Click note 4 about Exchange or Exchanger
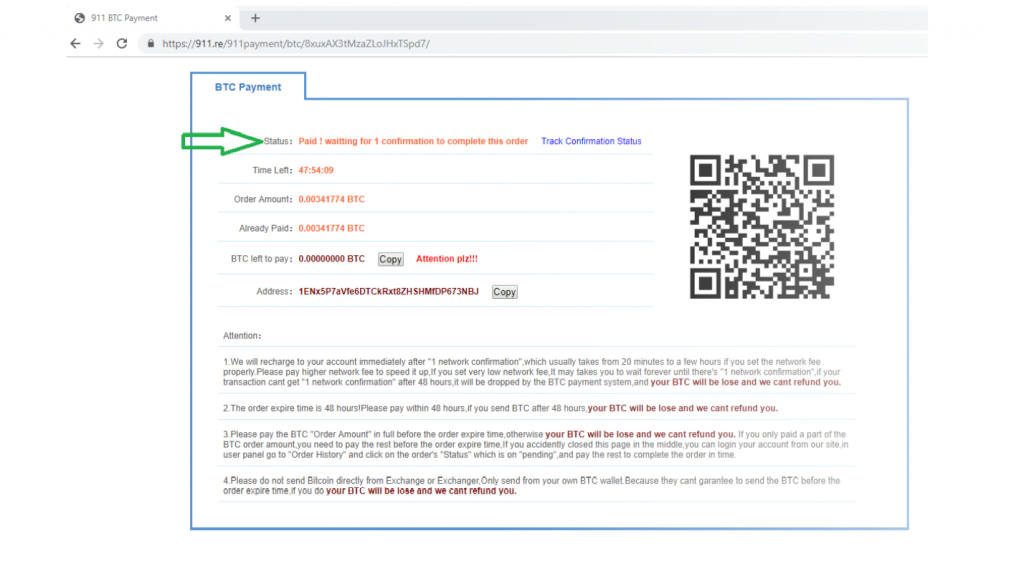The height and width of the screenshot is (579, 1024). [532, 486]
